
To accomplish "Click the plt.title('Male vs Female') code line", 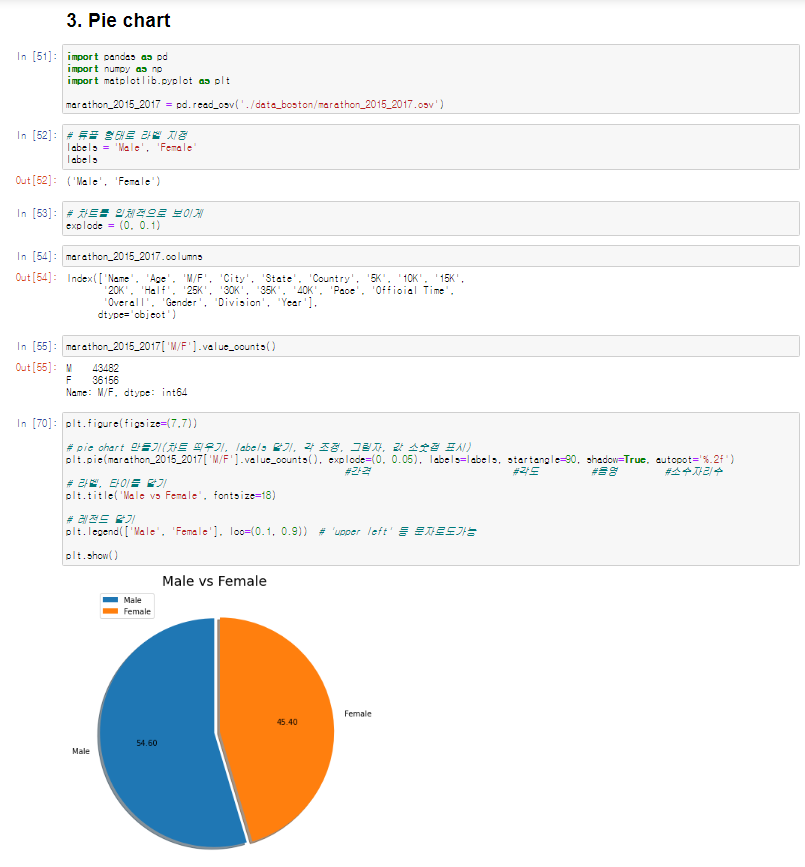I will click(171, 495).
